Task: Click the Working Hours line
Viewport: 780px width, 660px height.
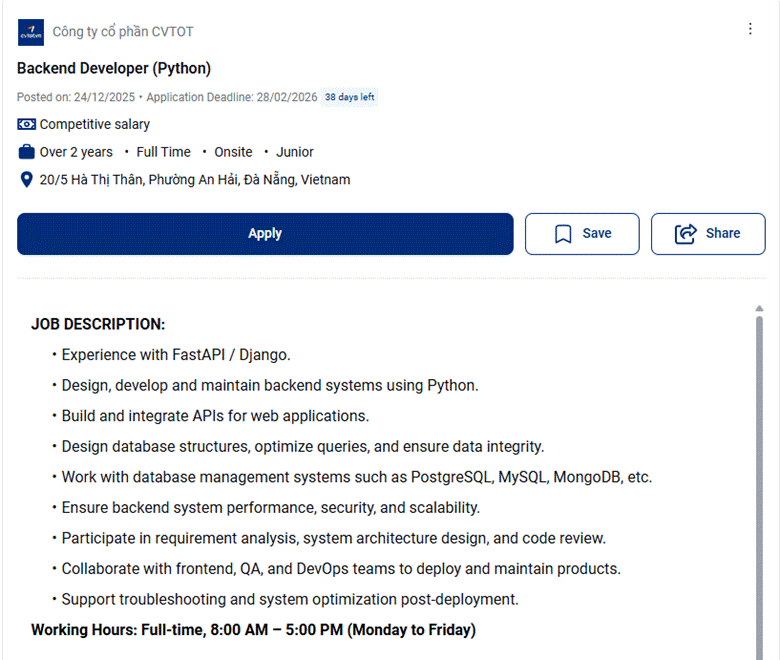Action: click(253, 630)
